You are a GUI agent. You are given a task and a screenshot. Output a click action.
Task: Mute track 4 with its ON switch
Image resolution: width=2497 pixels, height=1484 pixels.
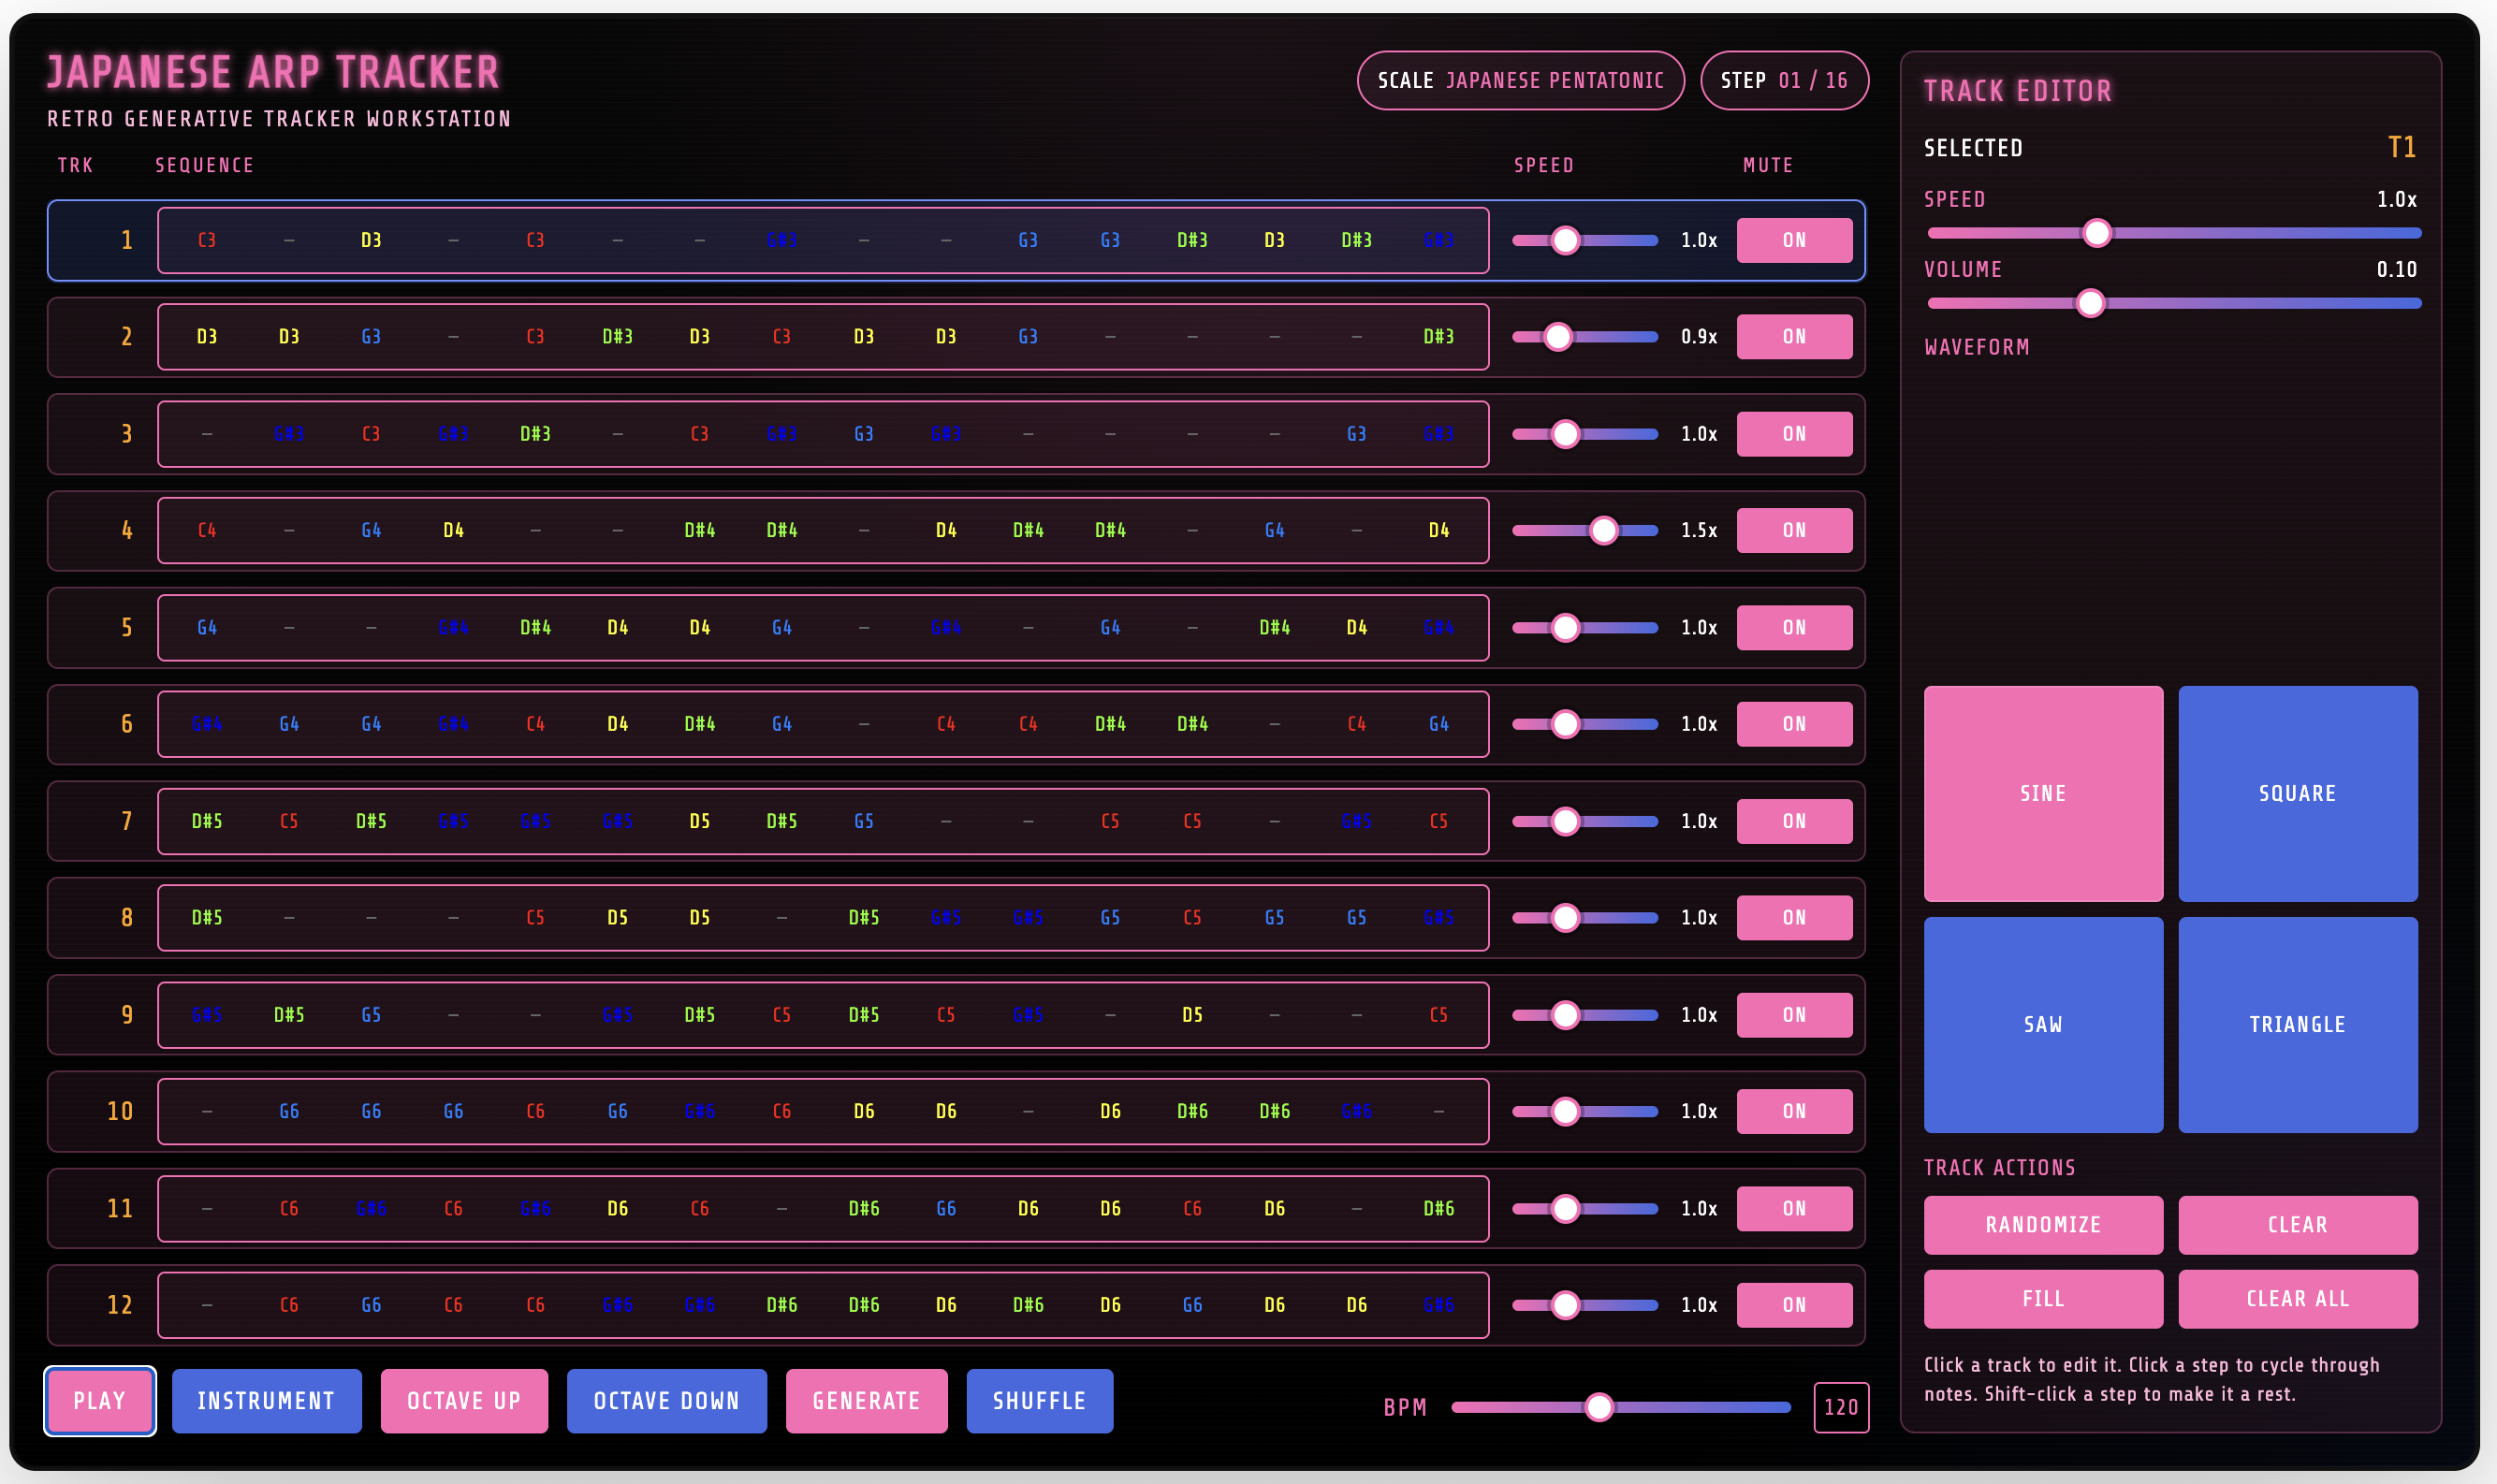click(1793, 530)
